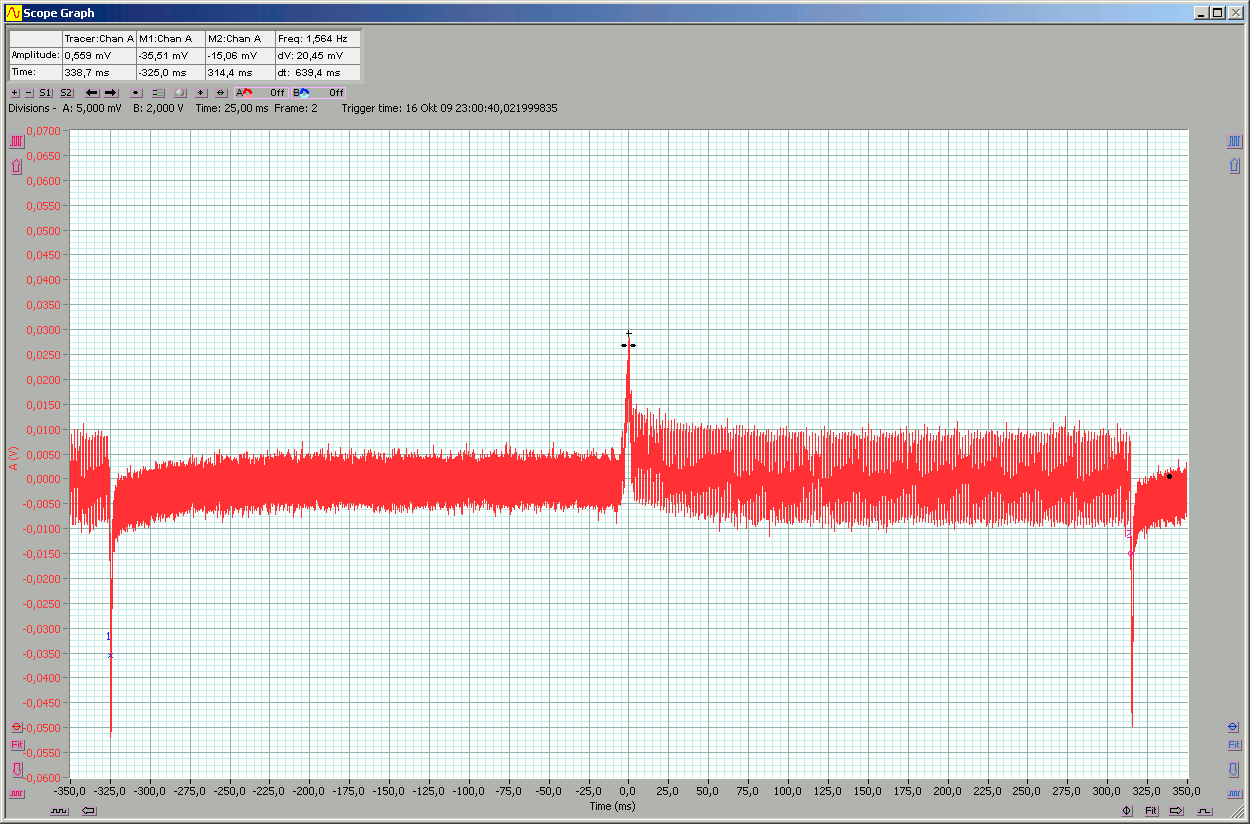Click time axis compress-waveform icon at bottom left

pos(60,810)
